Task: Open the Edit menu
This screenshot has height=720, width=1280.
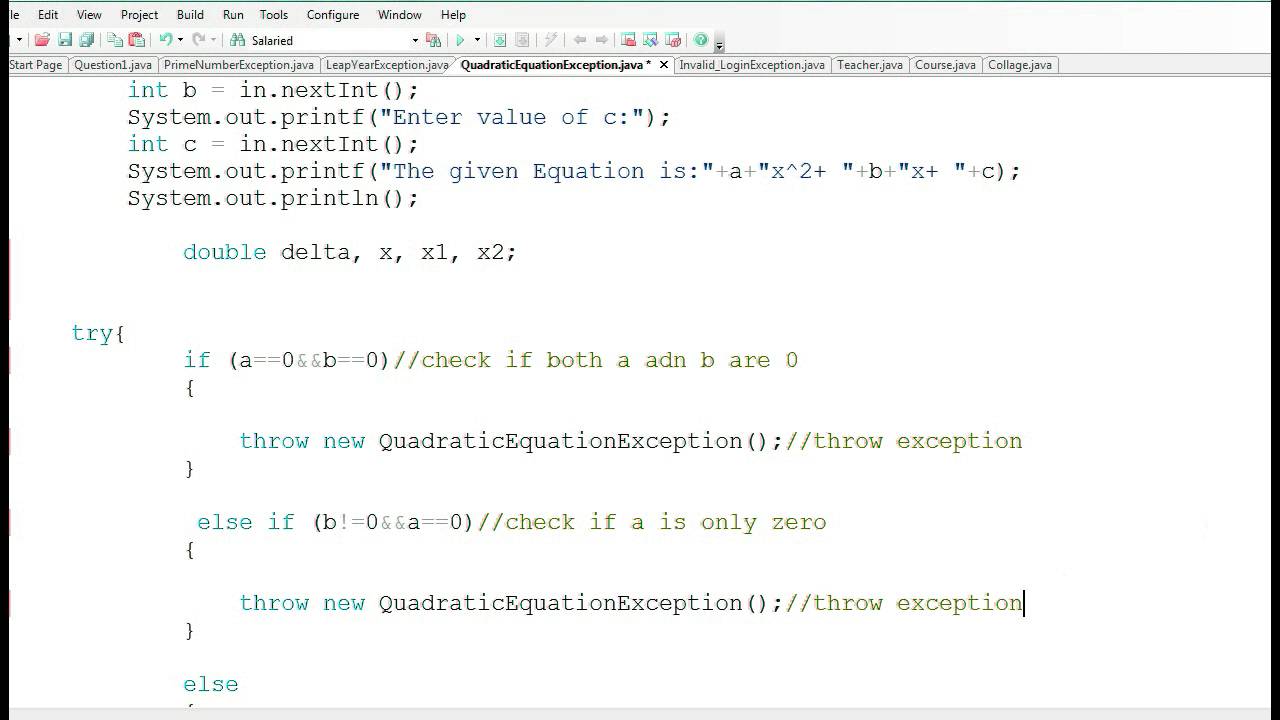Action: point(48,14)
